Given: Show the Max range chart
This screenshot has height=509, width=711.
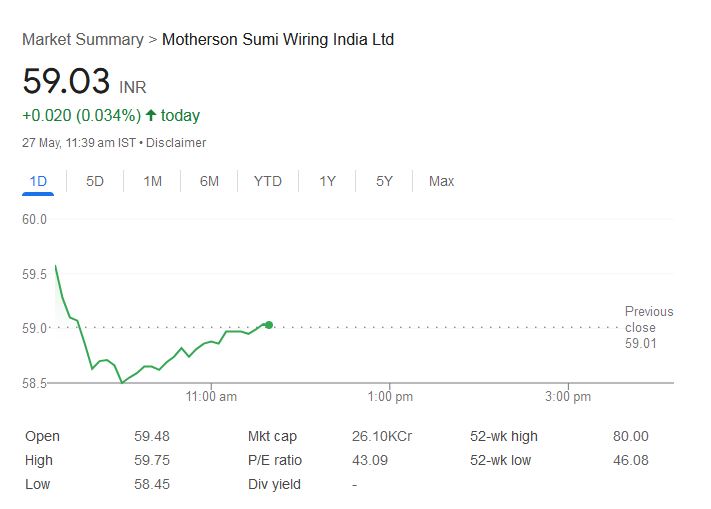Looking at the screenshot, I should pyautogui.click(x=441, y=181).
